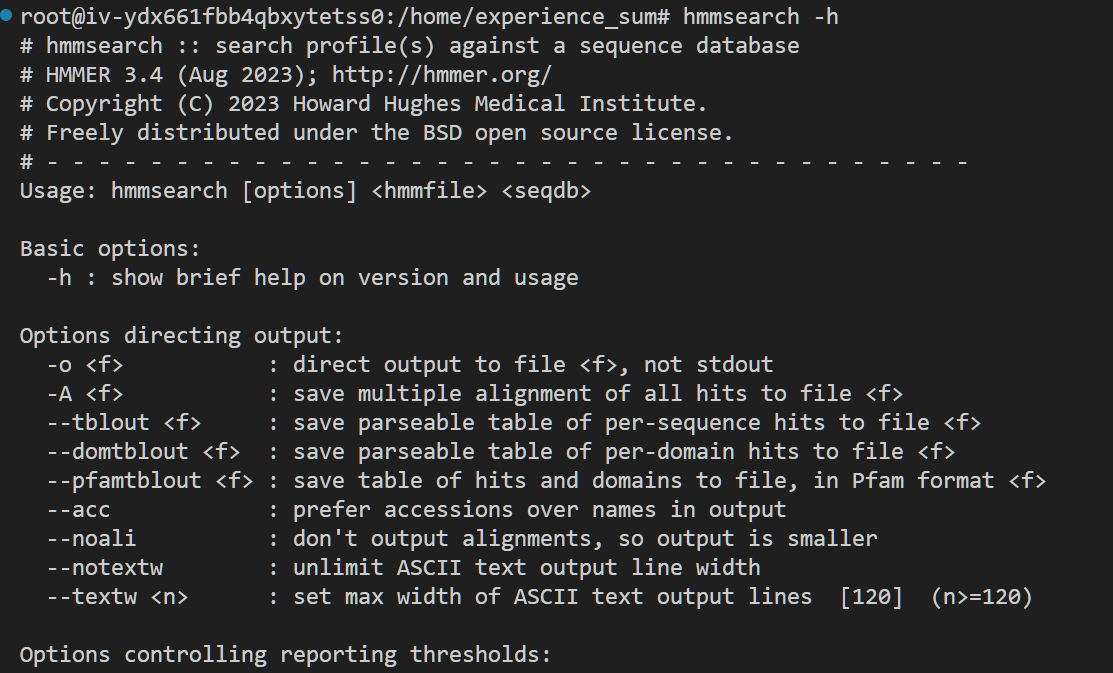Open the http://hmmer.org/ link

pos(442,75)
